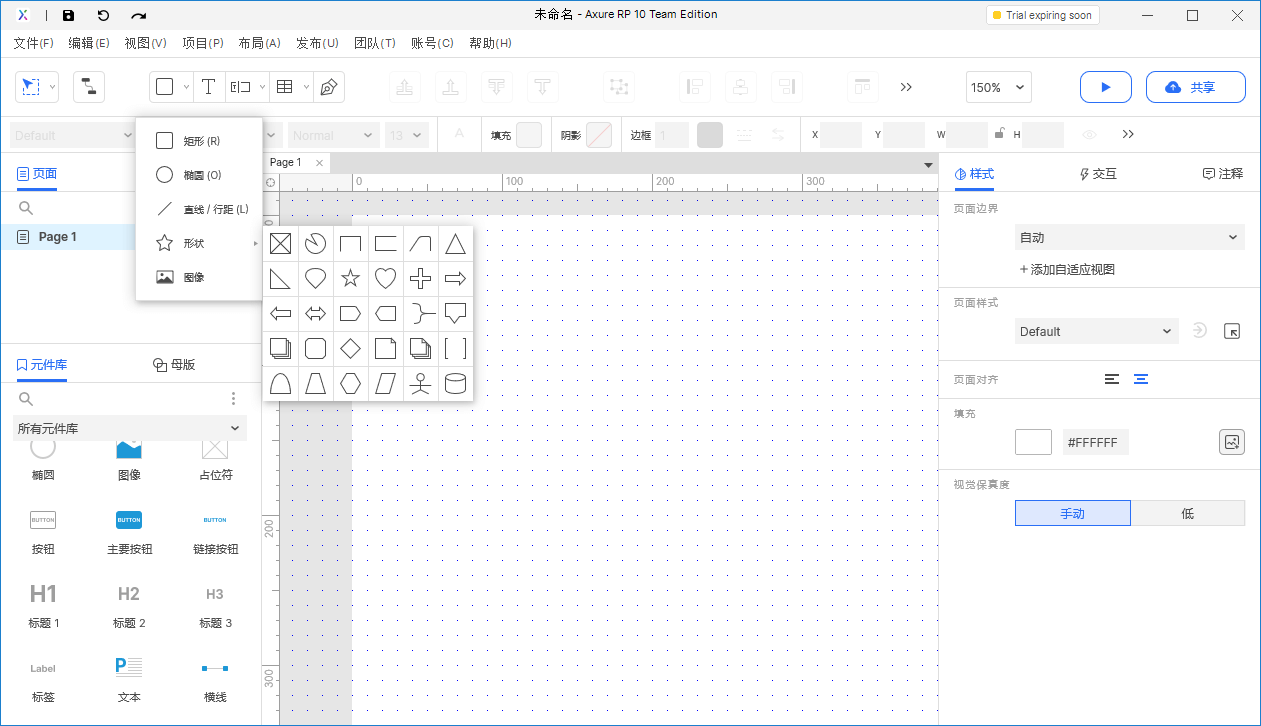The height and width of the screenshot is (726, 1261).
Task: Redo the last undone action
Action: pyautogui.click(x=138, y=15)
